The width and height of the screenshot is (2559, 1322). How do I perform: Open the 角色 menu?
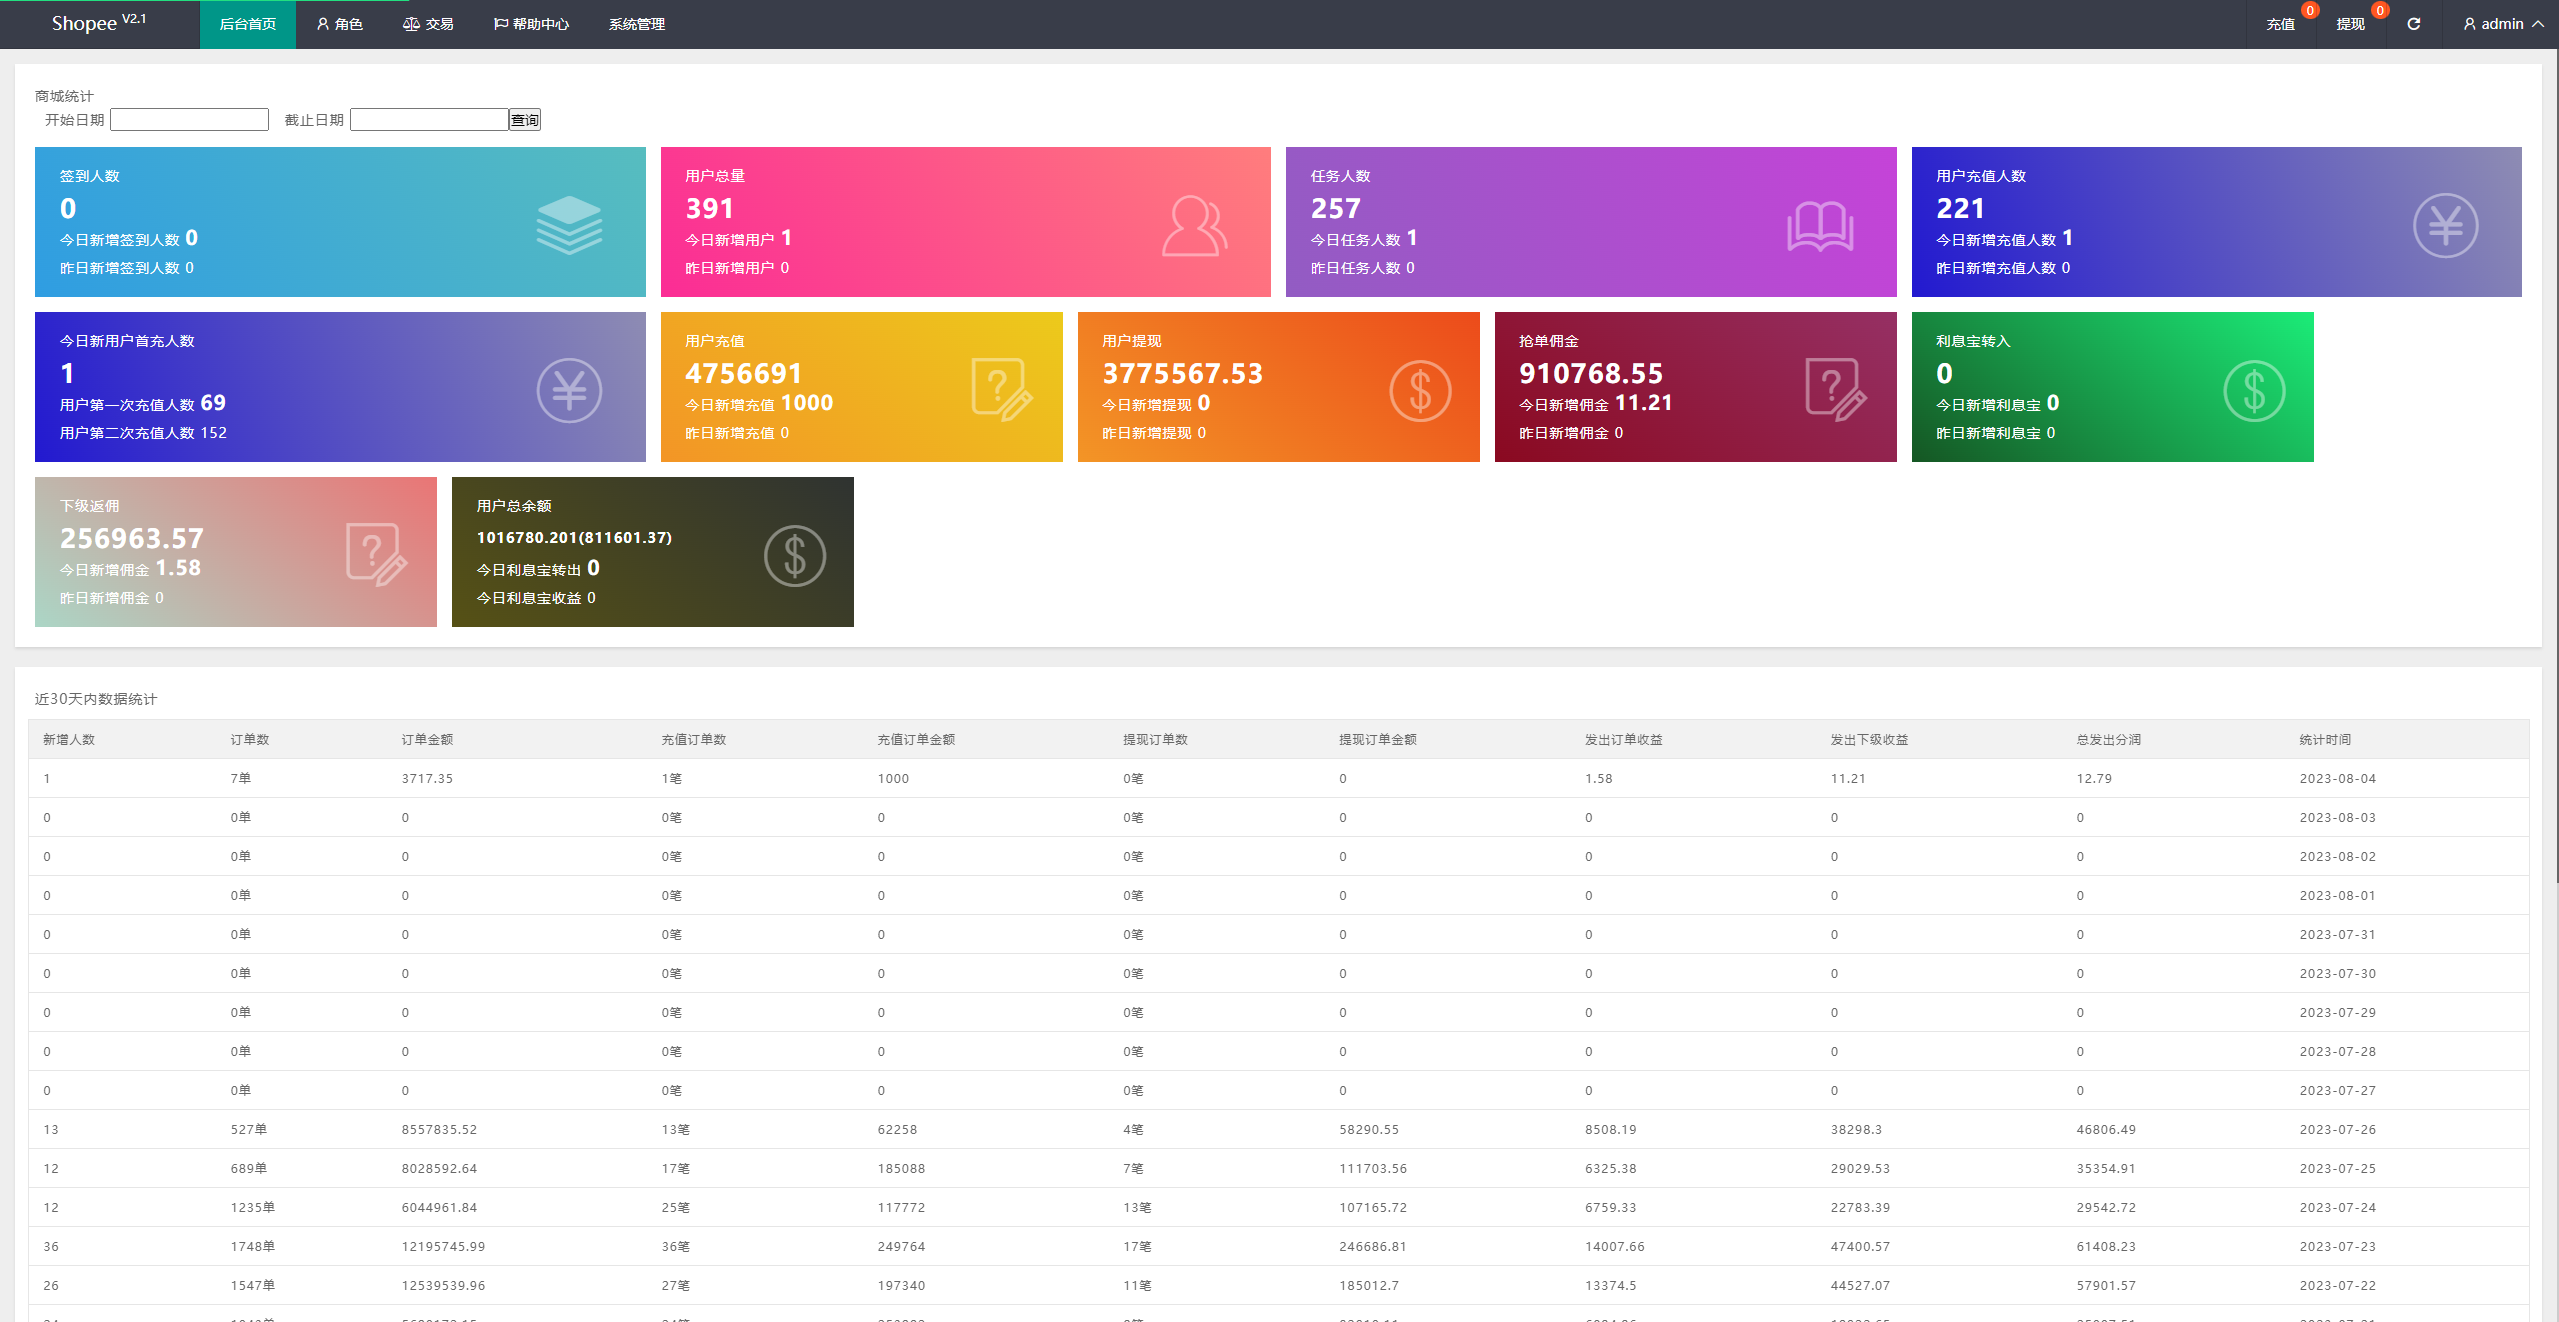click(340, 24)
